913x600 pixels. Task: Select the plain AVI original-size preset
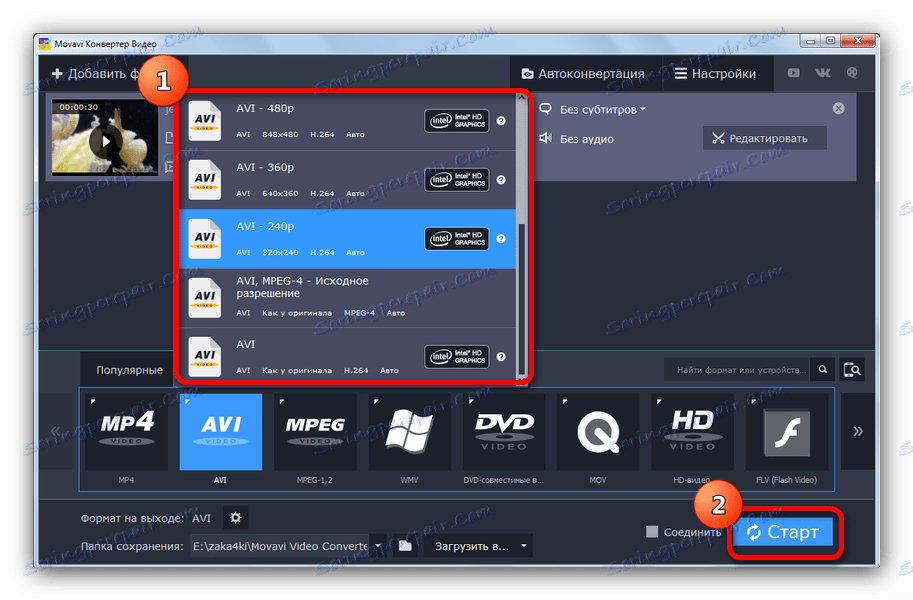tap(348, 354)
